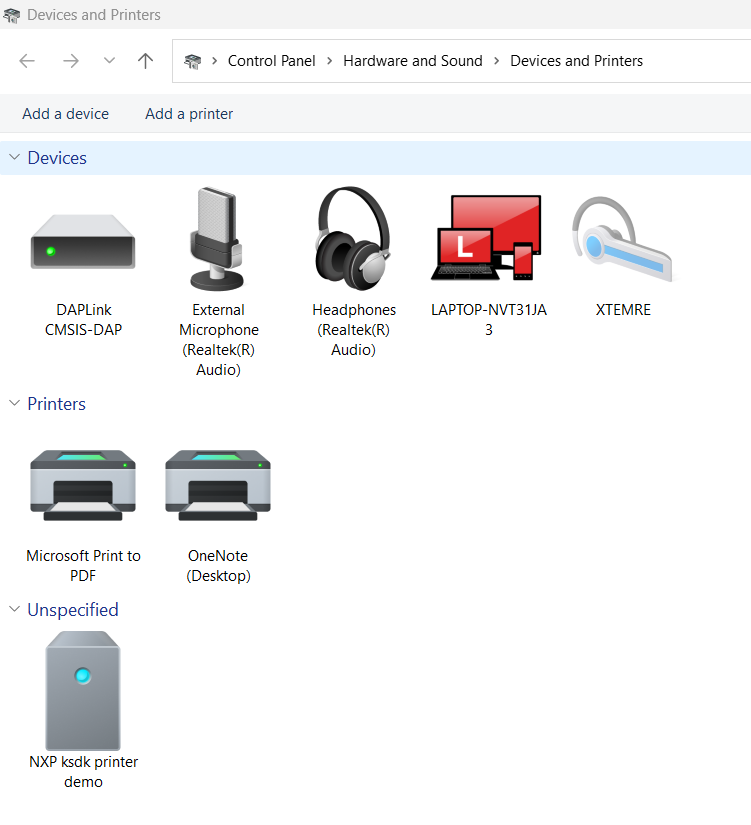Viewport: 751px width, 825px height.
Task: Click the DAPLink CMSIS-DAP label
Action: tap(83, 320)
